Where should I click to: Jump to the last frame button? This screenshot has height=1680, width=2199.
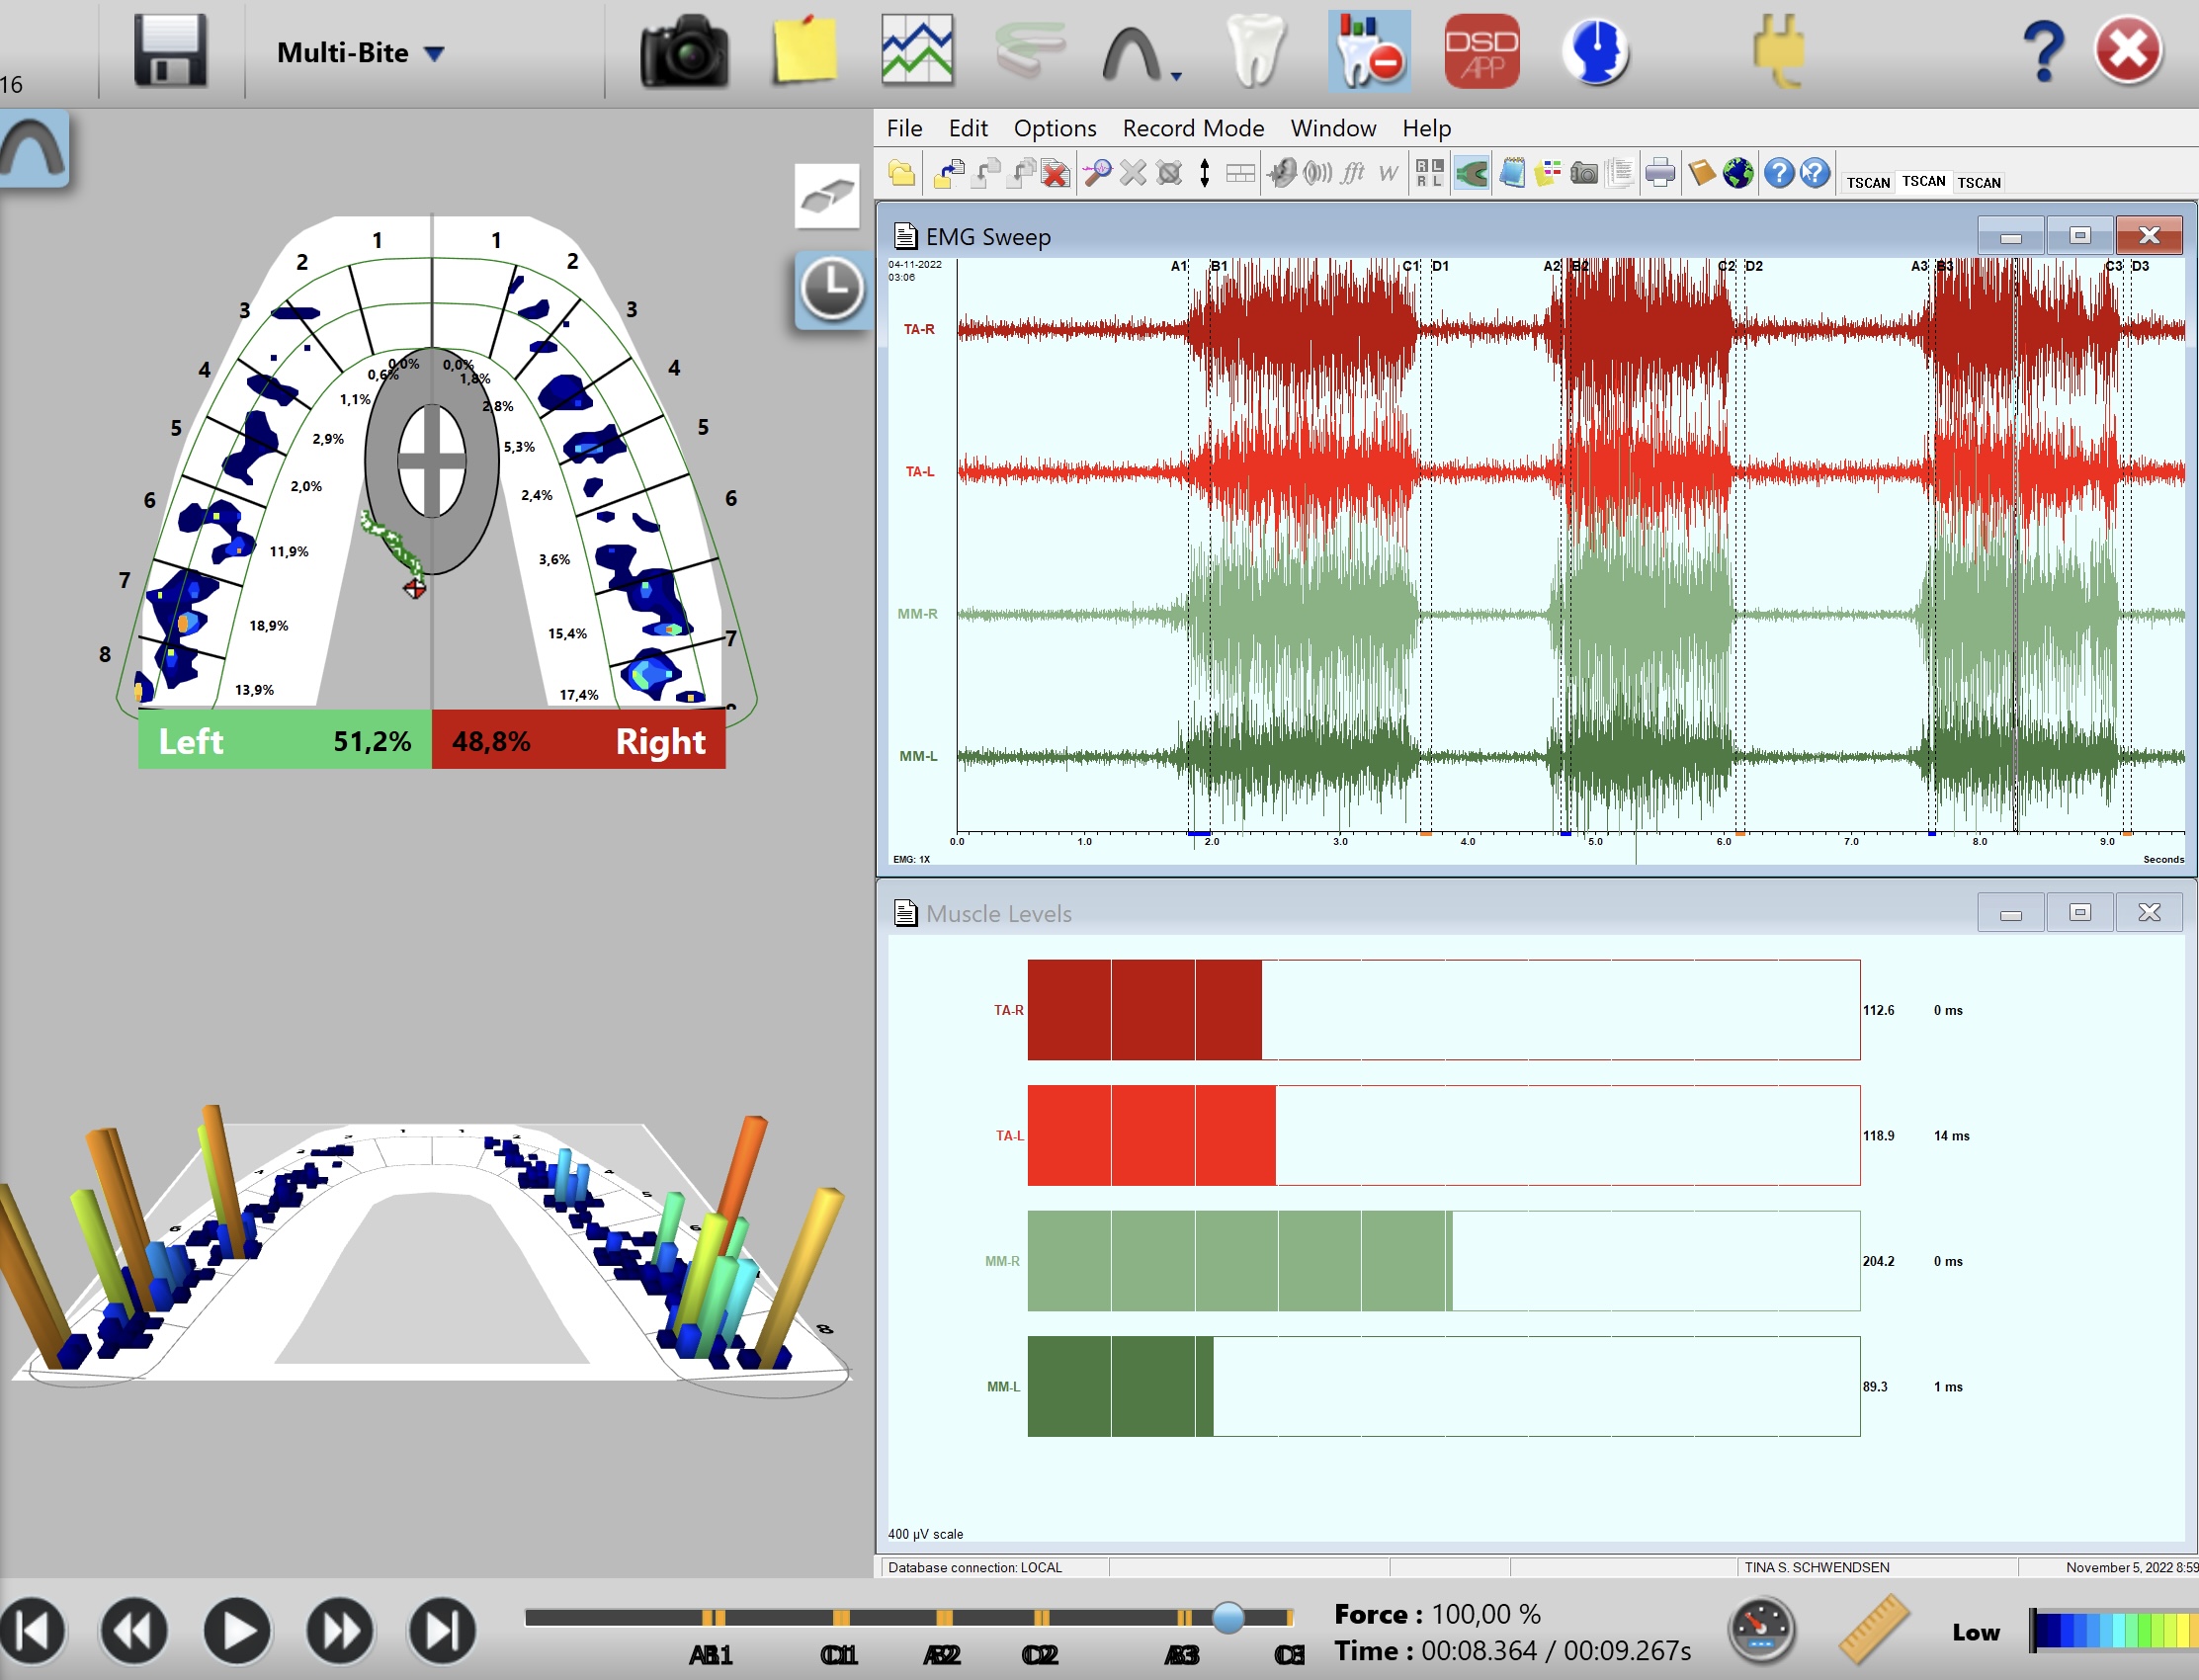[442, 1631]
